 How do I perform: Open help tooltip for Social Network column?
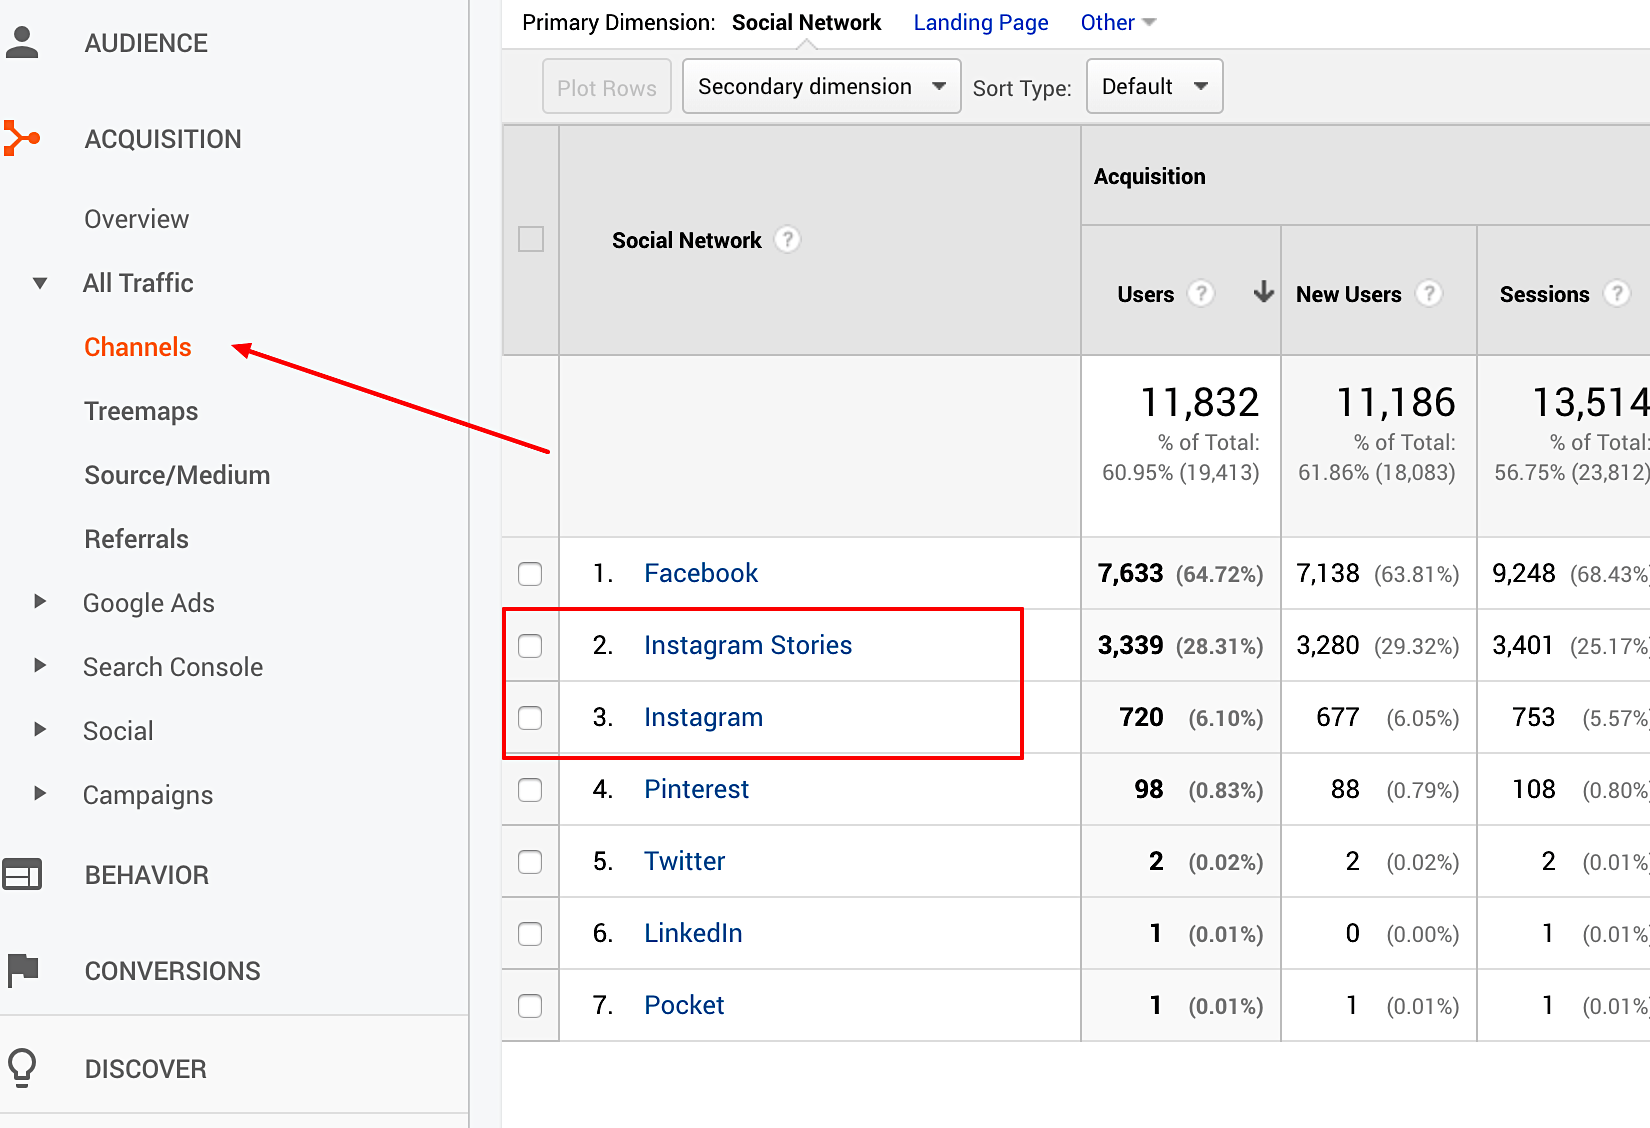788,240
